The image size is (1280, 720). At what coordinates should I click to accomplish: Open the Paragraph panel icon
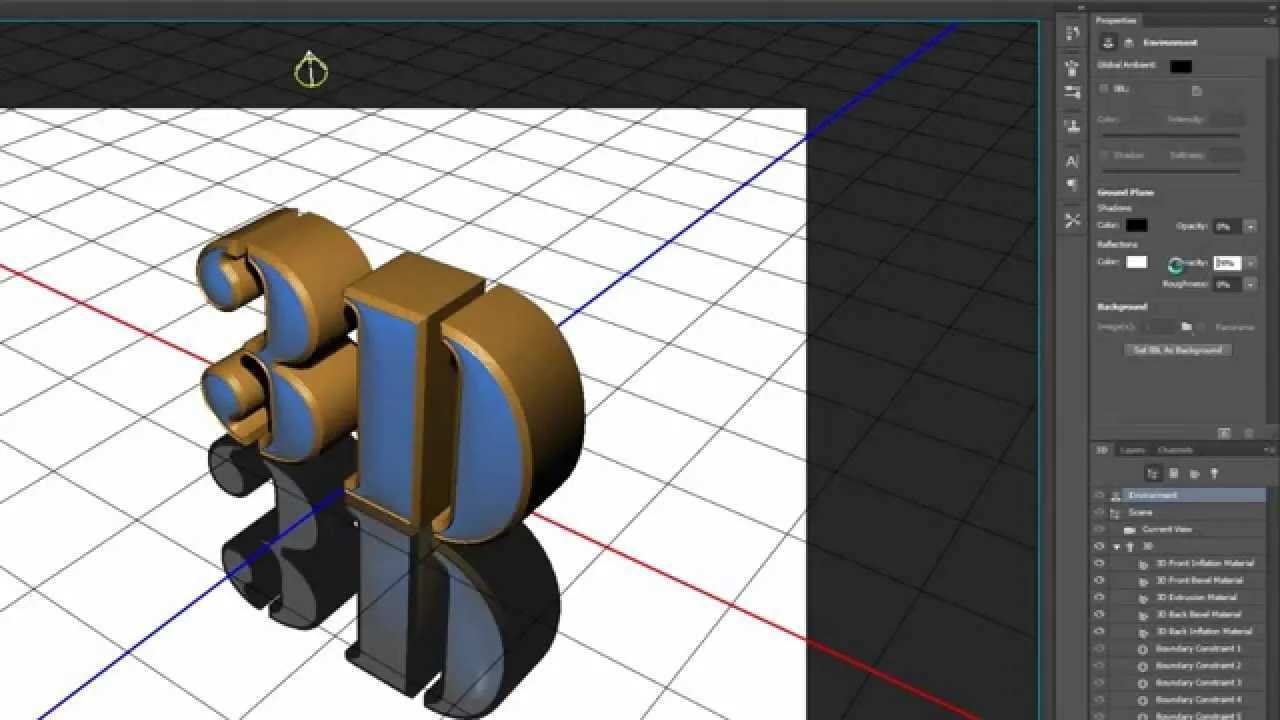coord(1073,185)
